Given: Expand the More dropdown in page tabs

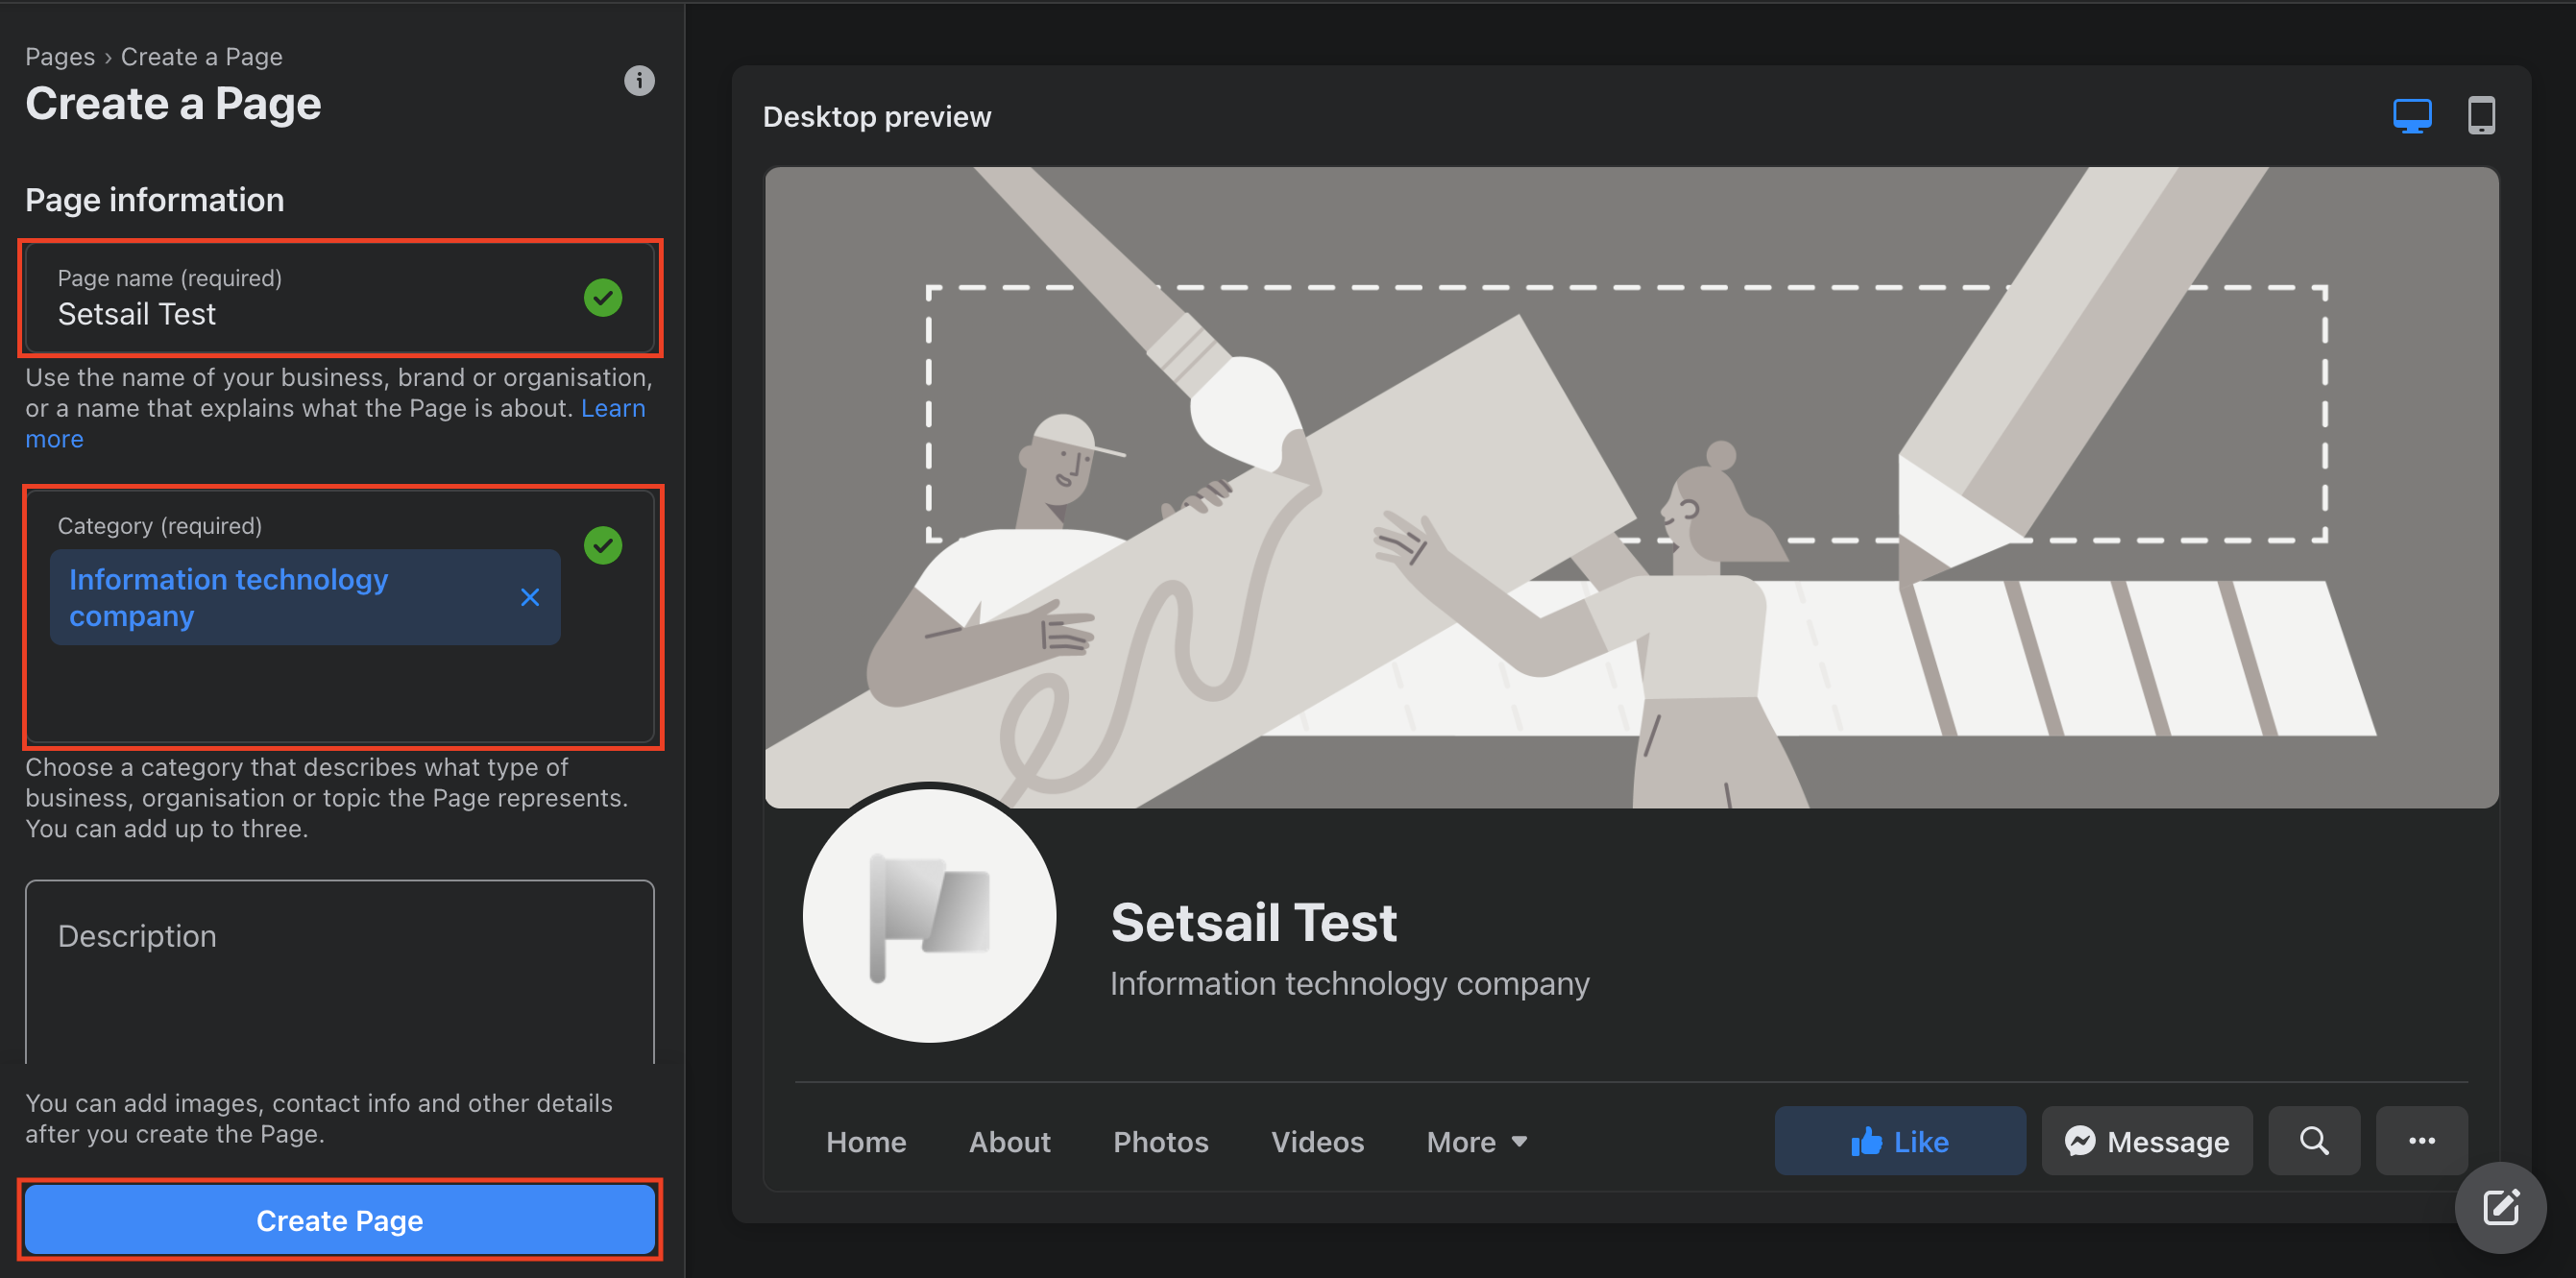Looking at the screenshot, I should (1477, 1142).
